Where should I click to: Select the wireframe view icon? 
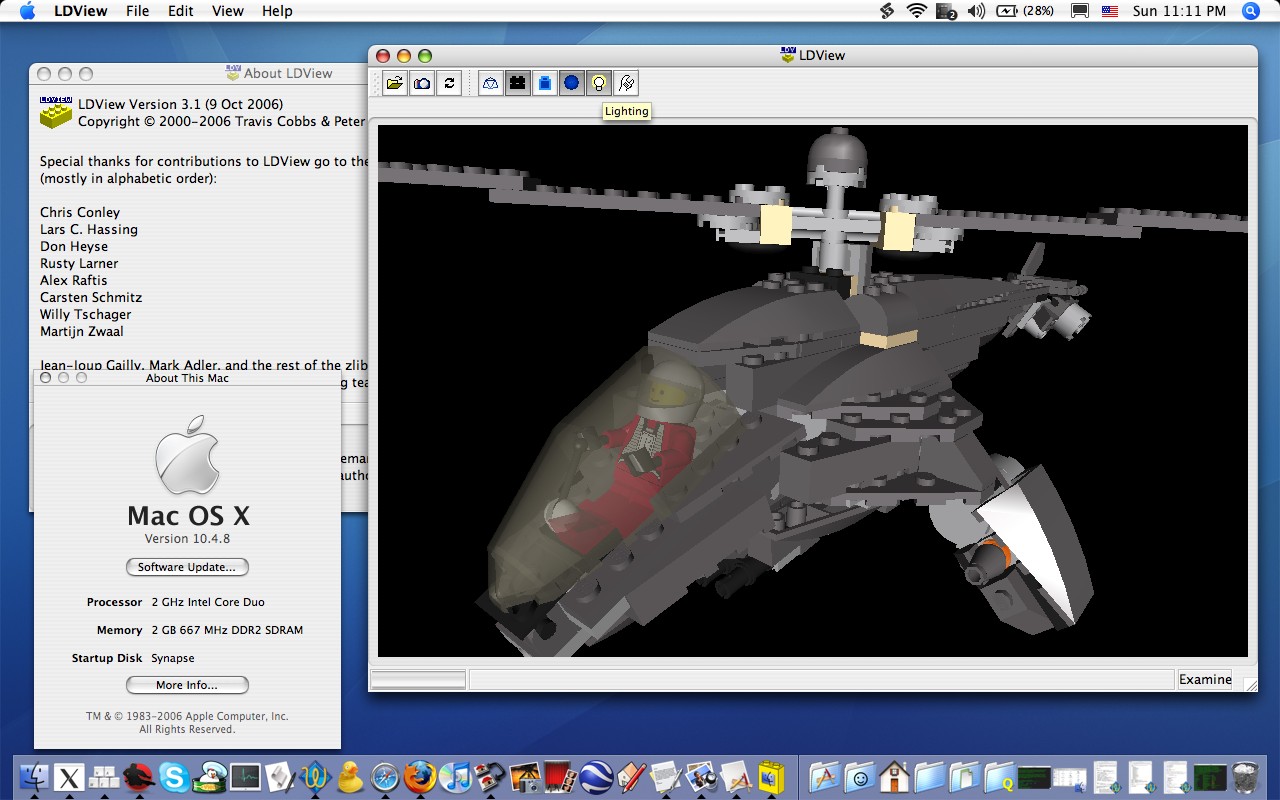tap(490, 83)
